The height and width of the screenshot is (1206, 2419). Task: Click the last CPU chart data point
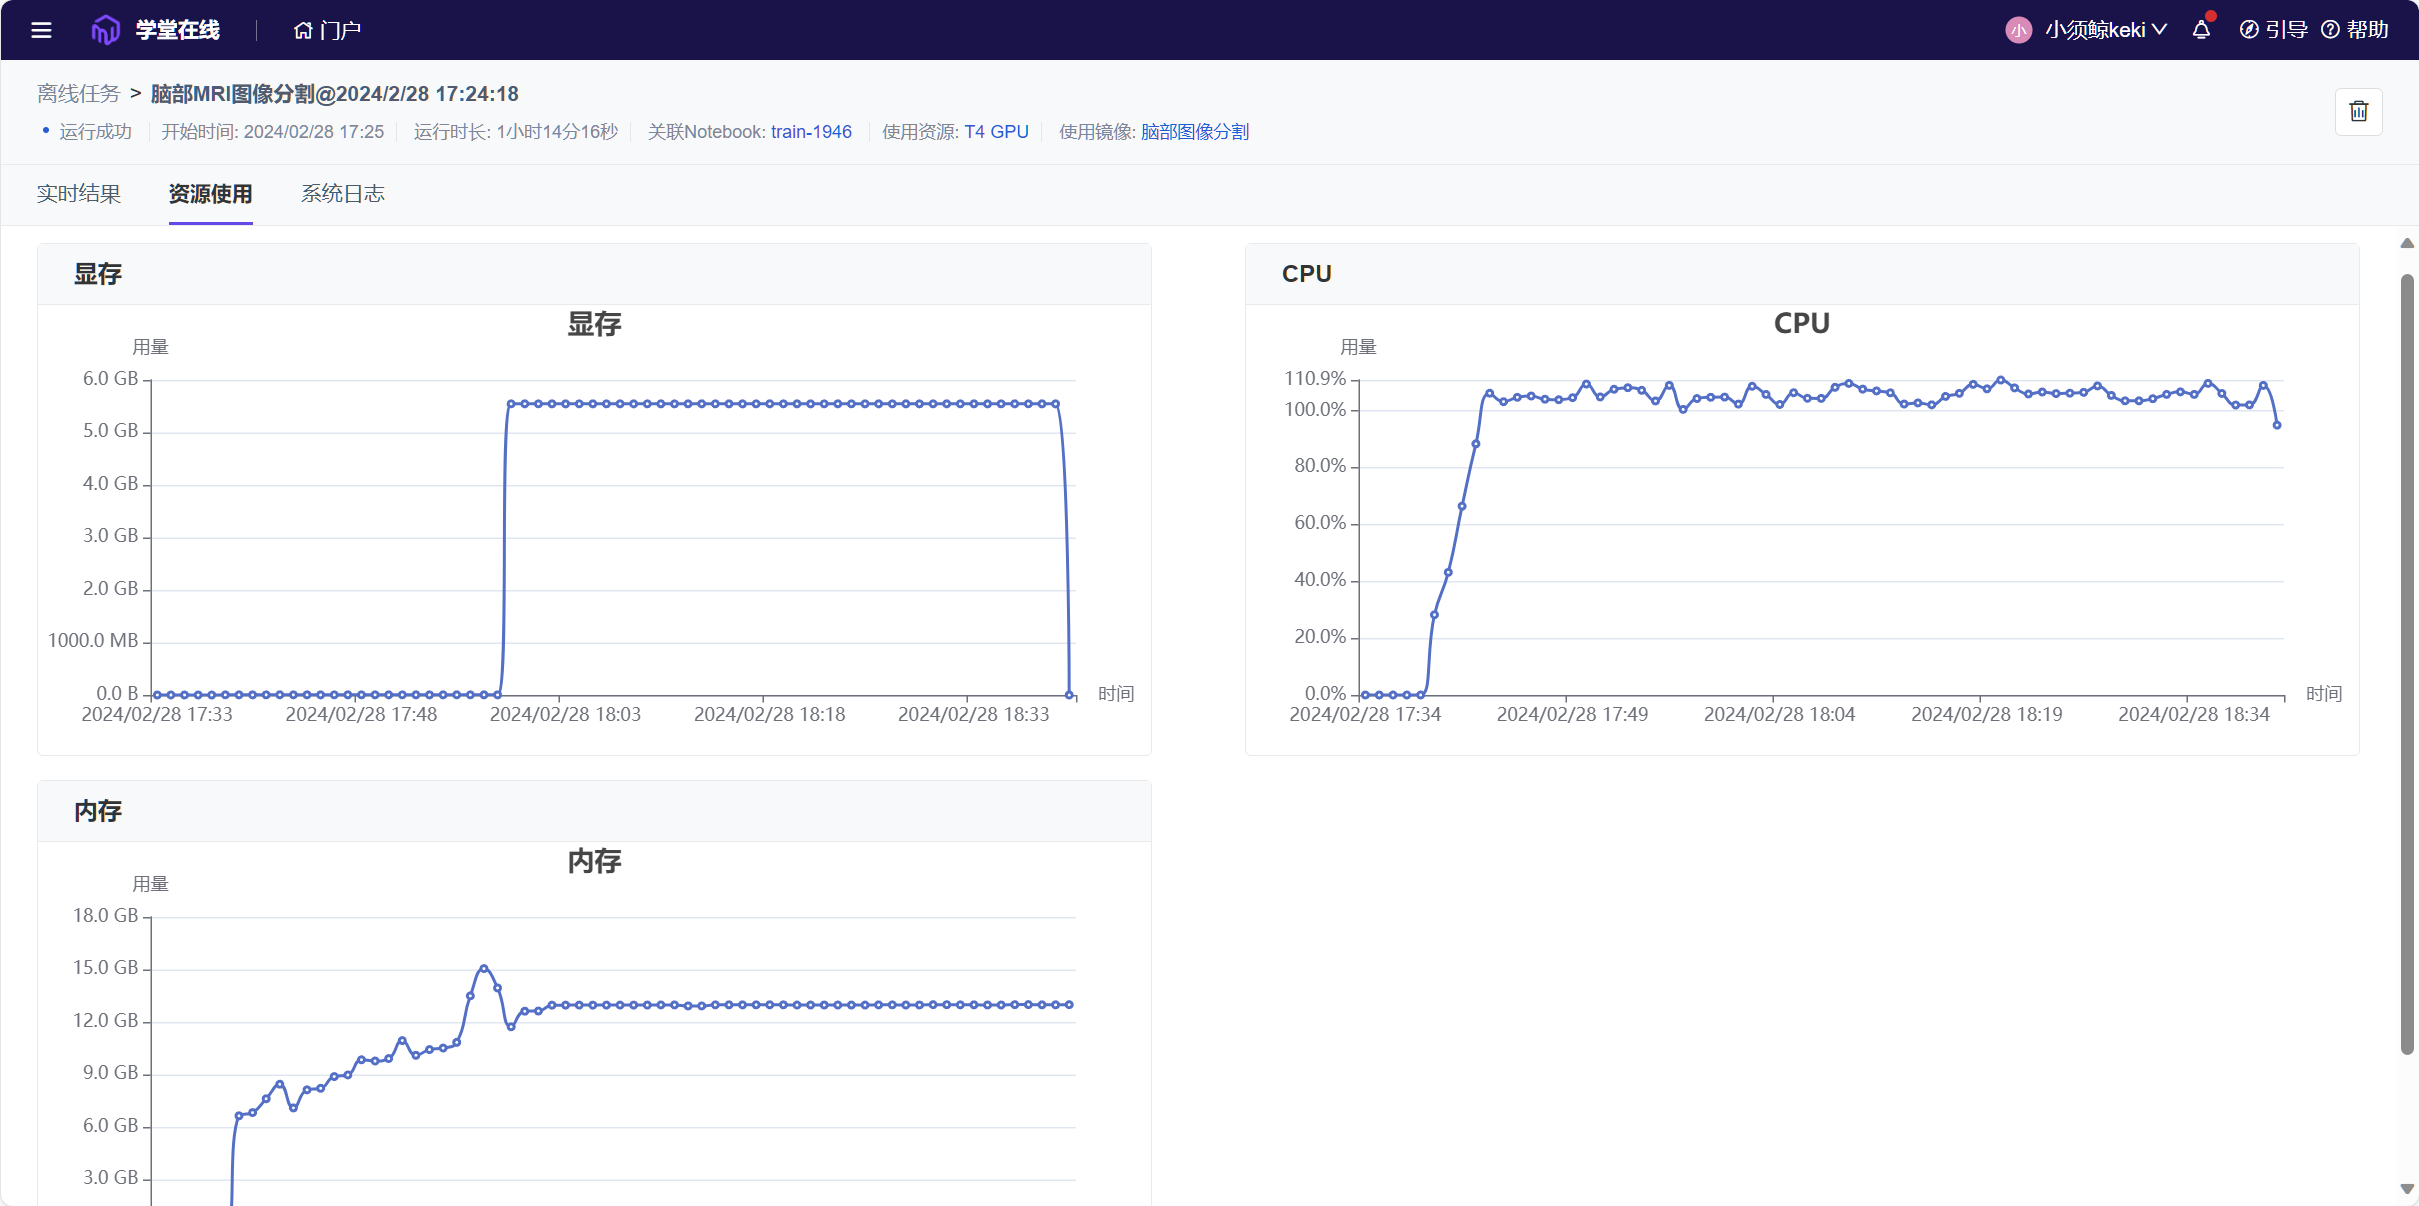tap(2277, 425)
